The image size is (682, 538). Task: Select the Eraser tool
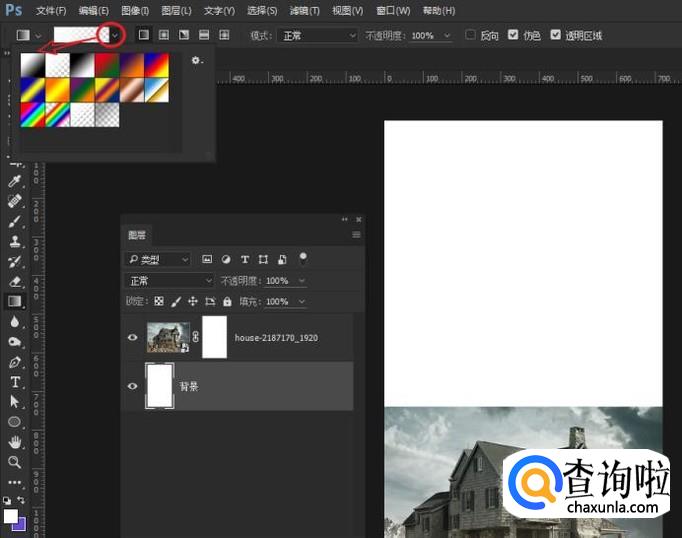point(15,281)
